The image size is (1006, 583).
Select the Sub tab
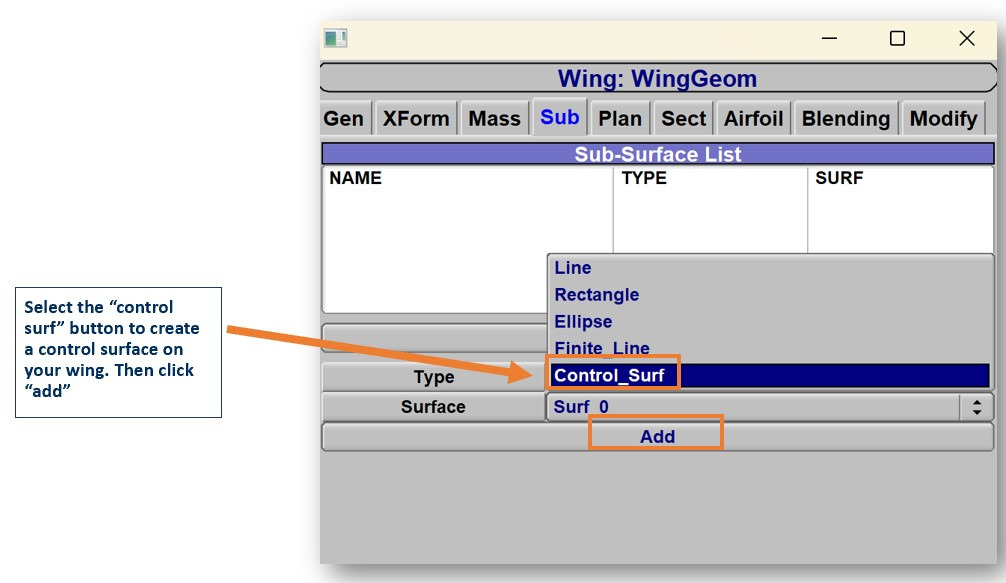coord(560,118)
